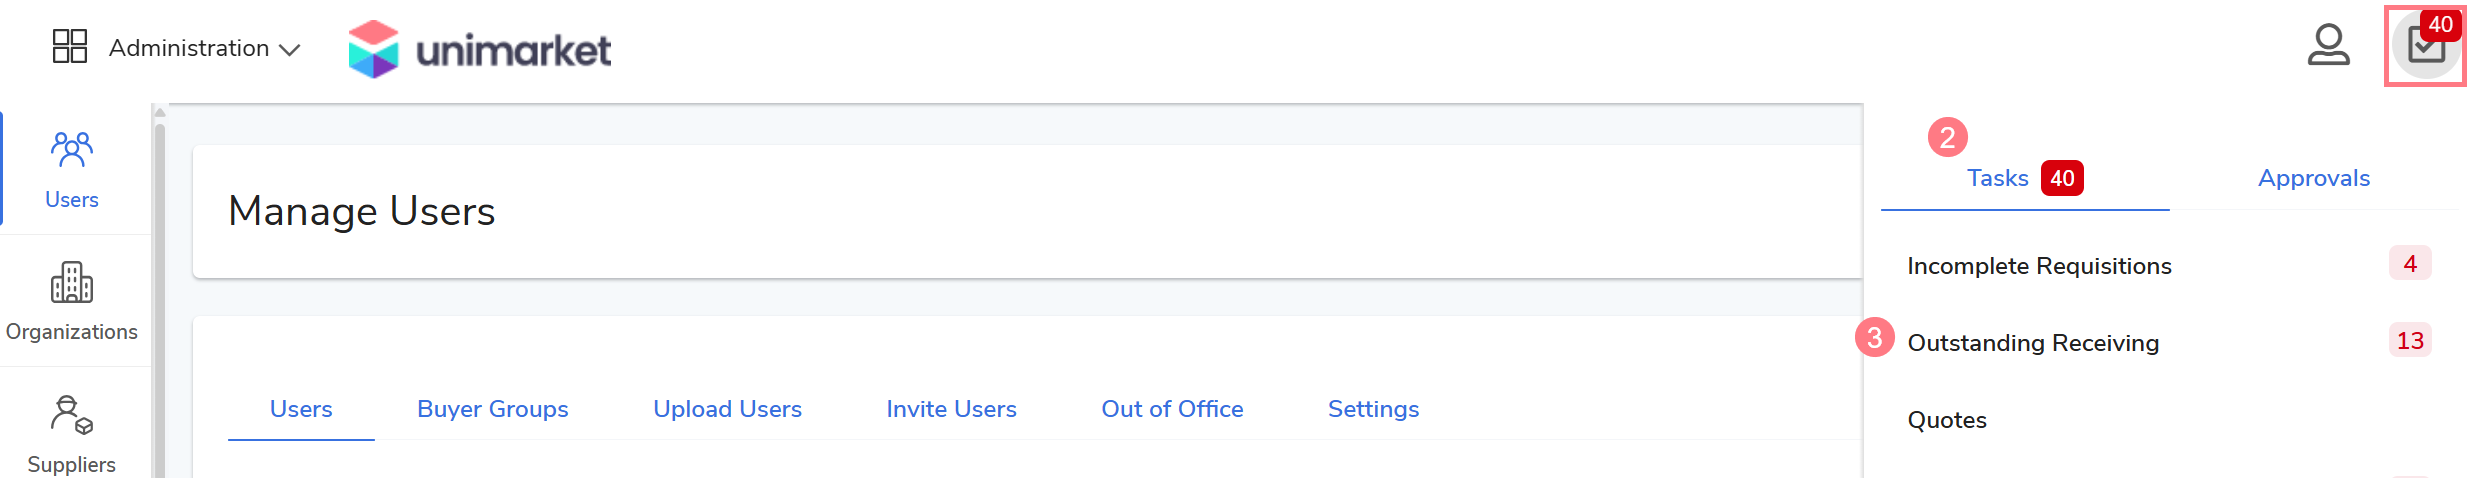Open the user profile icon

point(2328,45)
